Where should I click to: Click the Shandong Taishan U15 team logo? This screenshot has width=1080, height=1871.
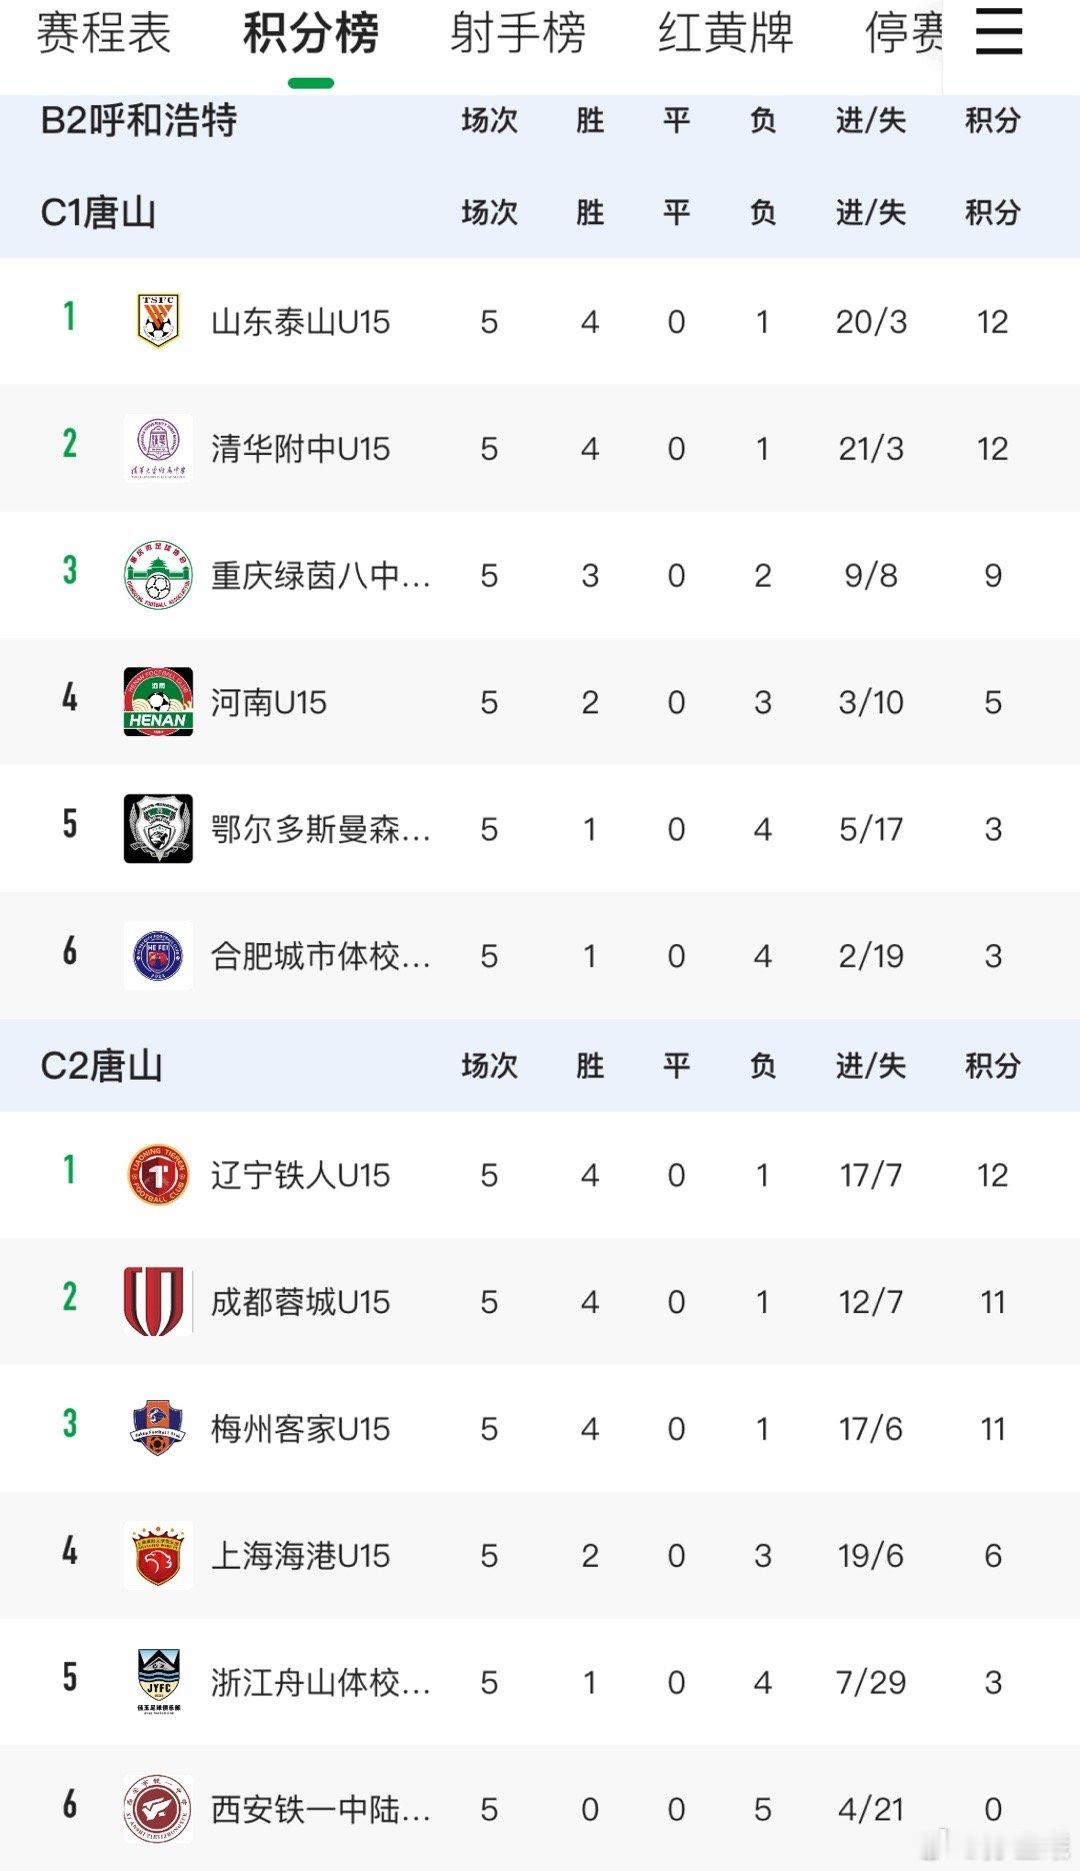click(158, 322)
